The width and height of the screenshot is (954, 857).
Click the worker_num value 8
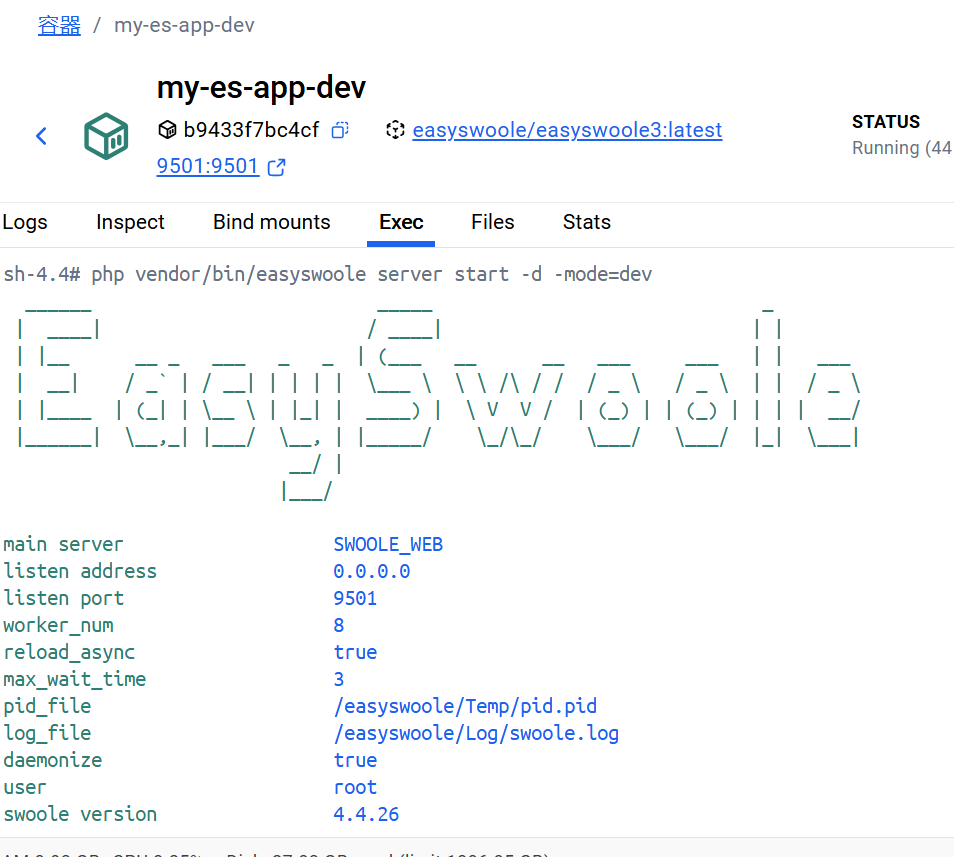(x=338, y=625)
